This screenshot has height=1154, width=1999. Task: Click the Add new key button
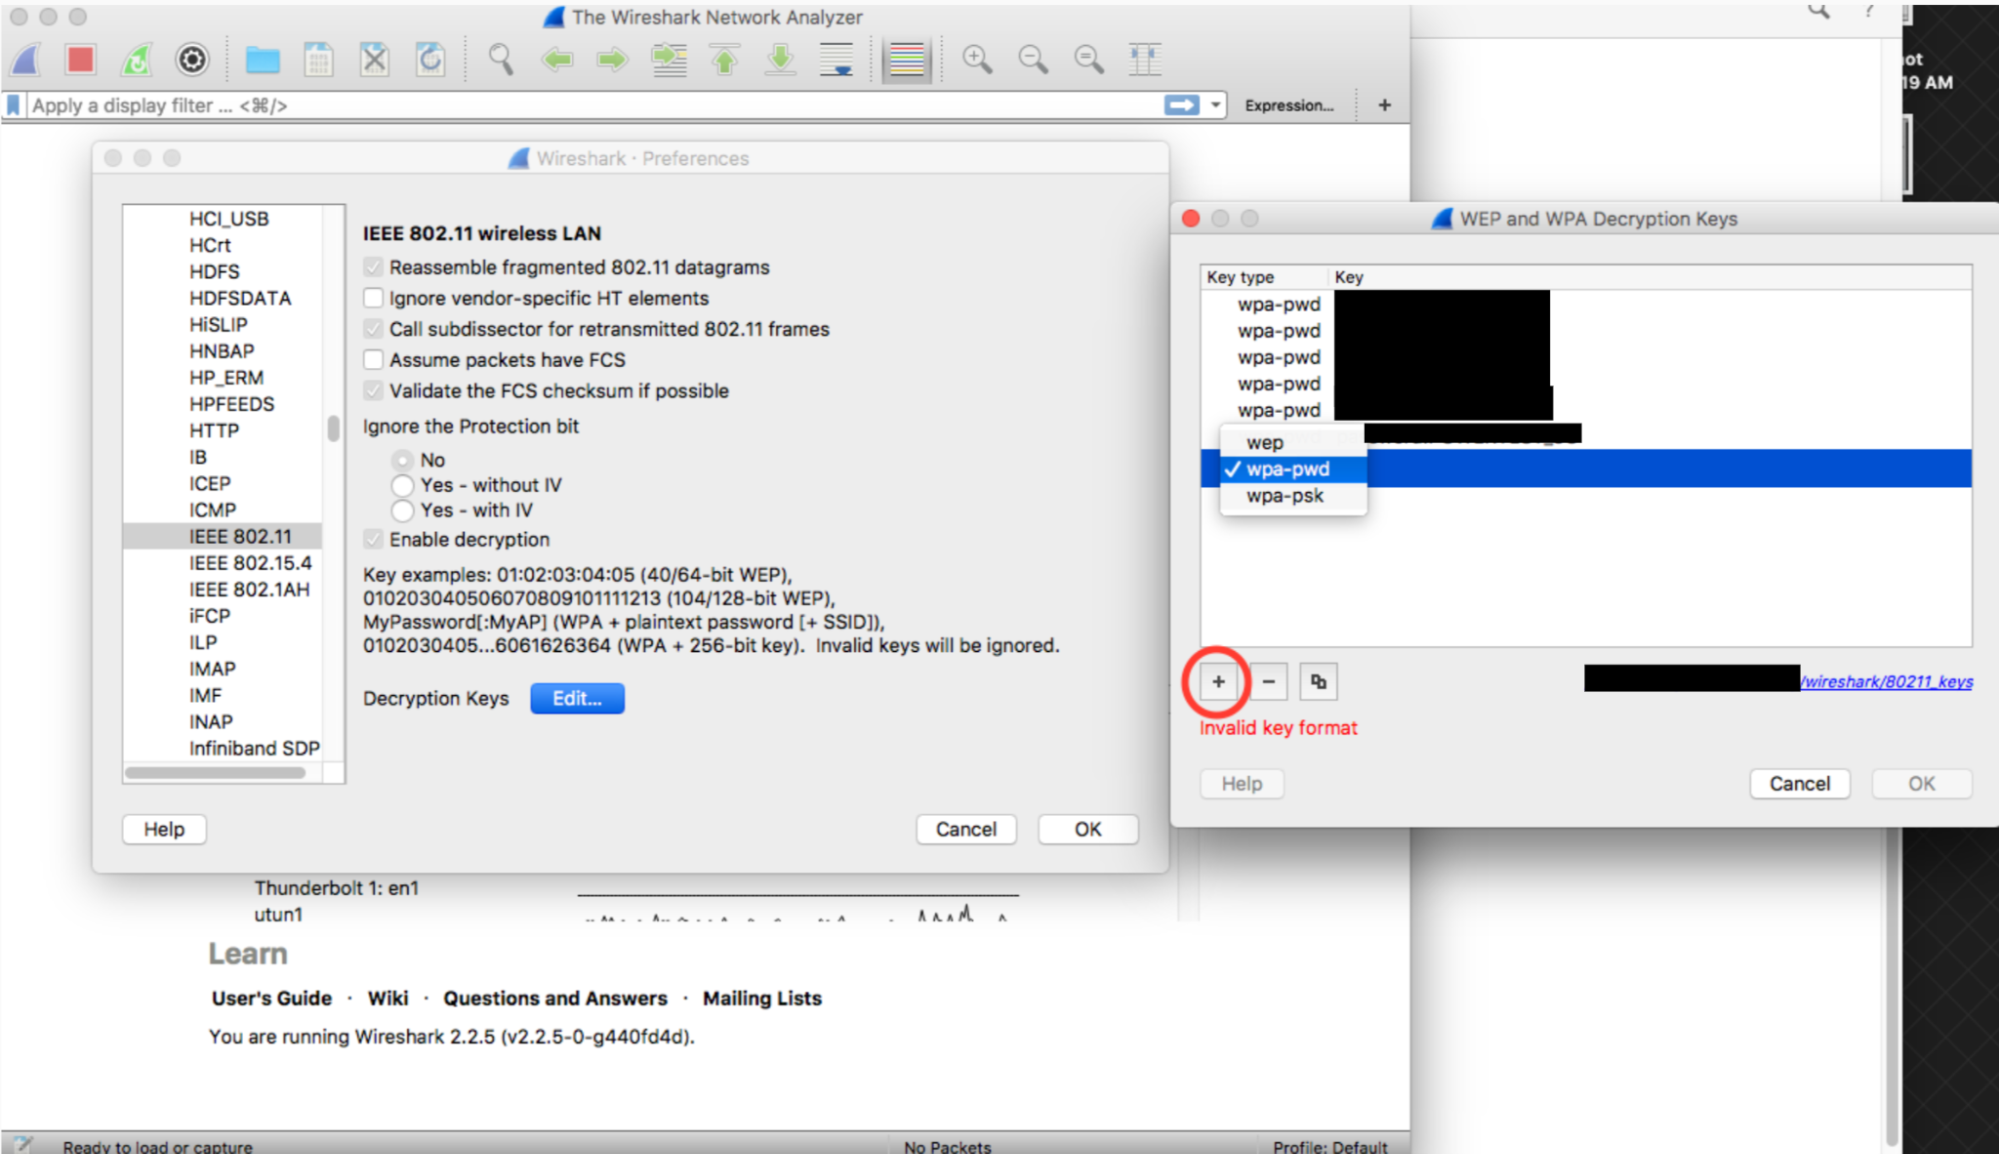[x=1217, y=681]
